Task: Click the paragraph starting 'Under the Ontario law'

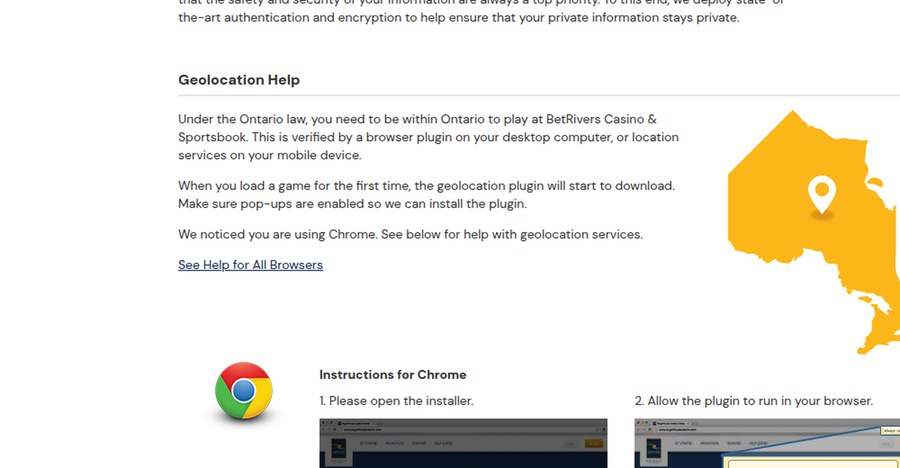Action: tap(428, 137)
